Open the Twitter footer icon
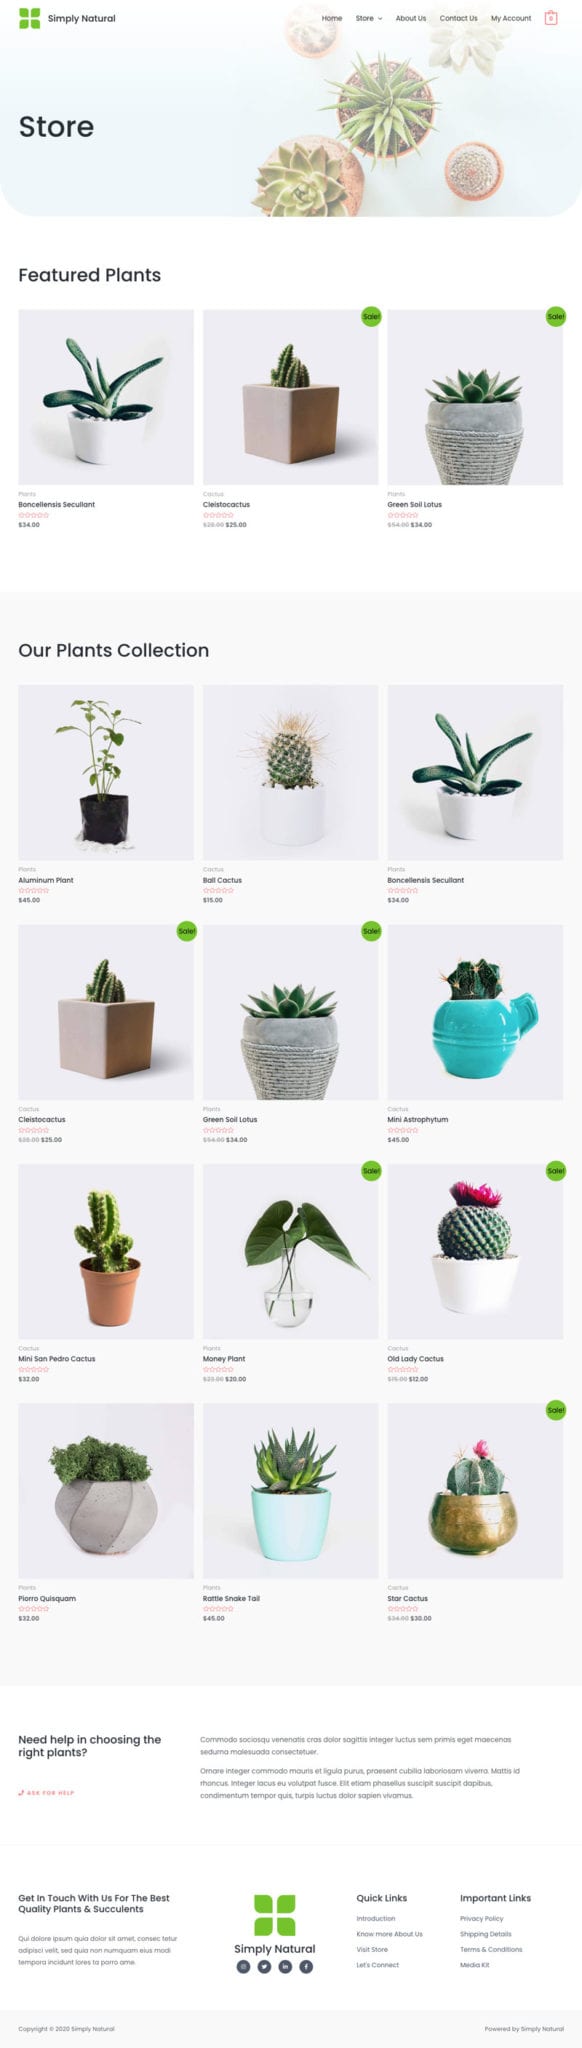Viewport: 582px width, 2048px height. (x=264, y=1966)
